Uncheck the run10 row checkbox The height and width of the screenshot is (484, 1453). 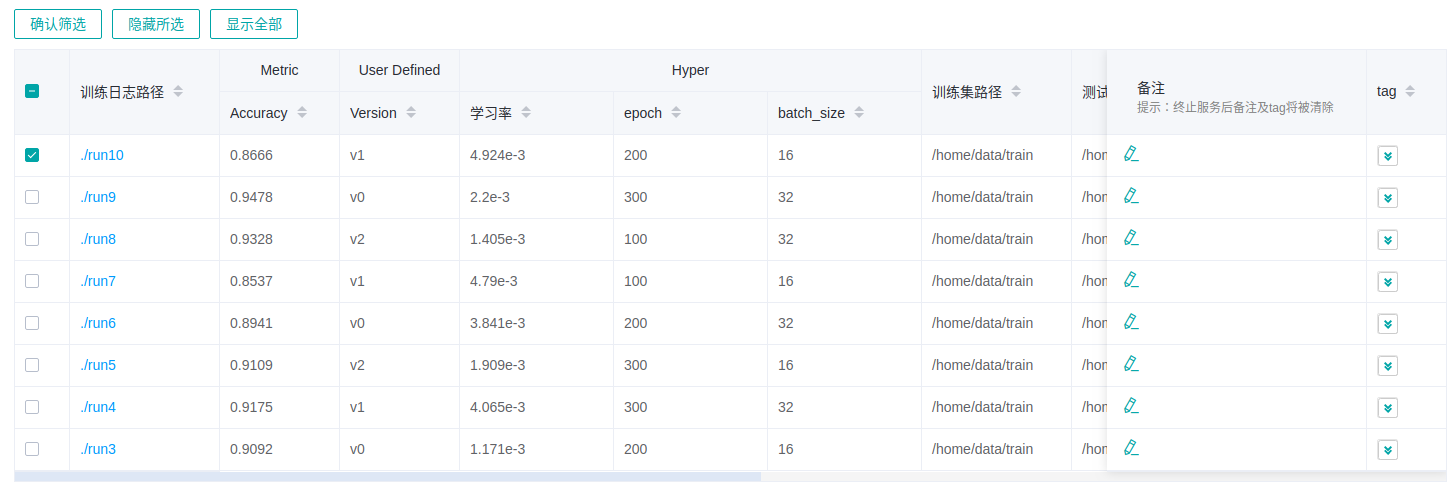(x=32, y=155)
